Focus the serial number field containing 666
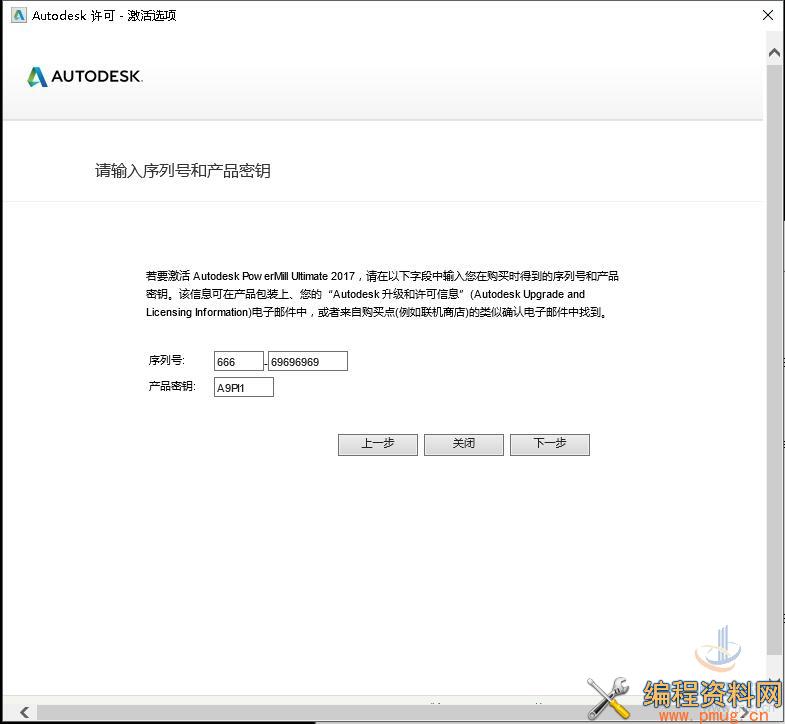This screenshot has width=785, height=724. 239,361
